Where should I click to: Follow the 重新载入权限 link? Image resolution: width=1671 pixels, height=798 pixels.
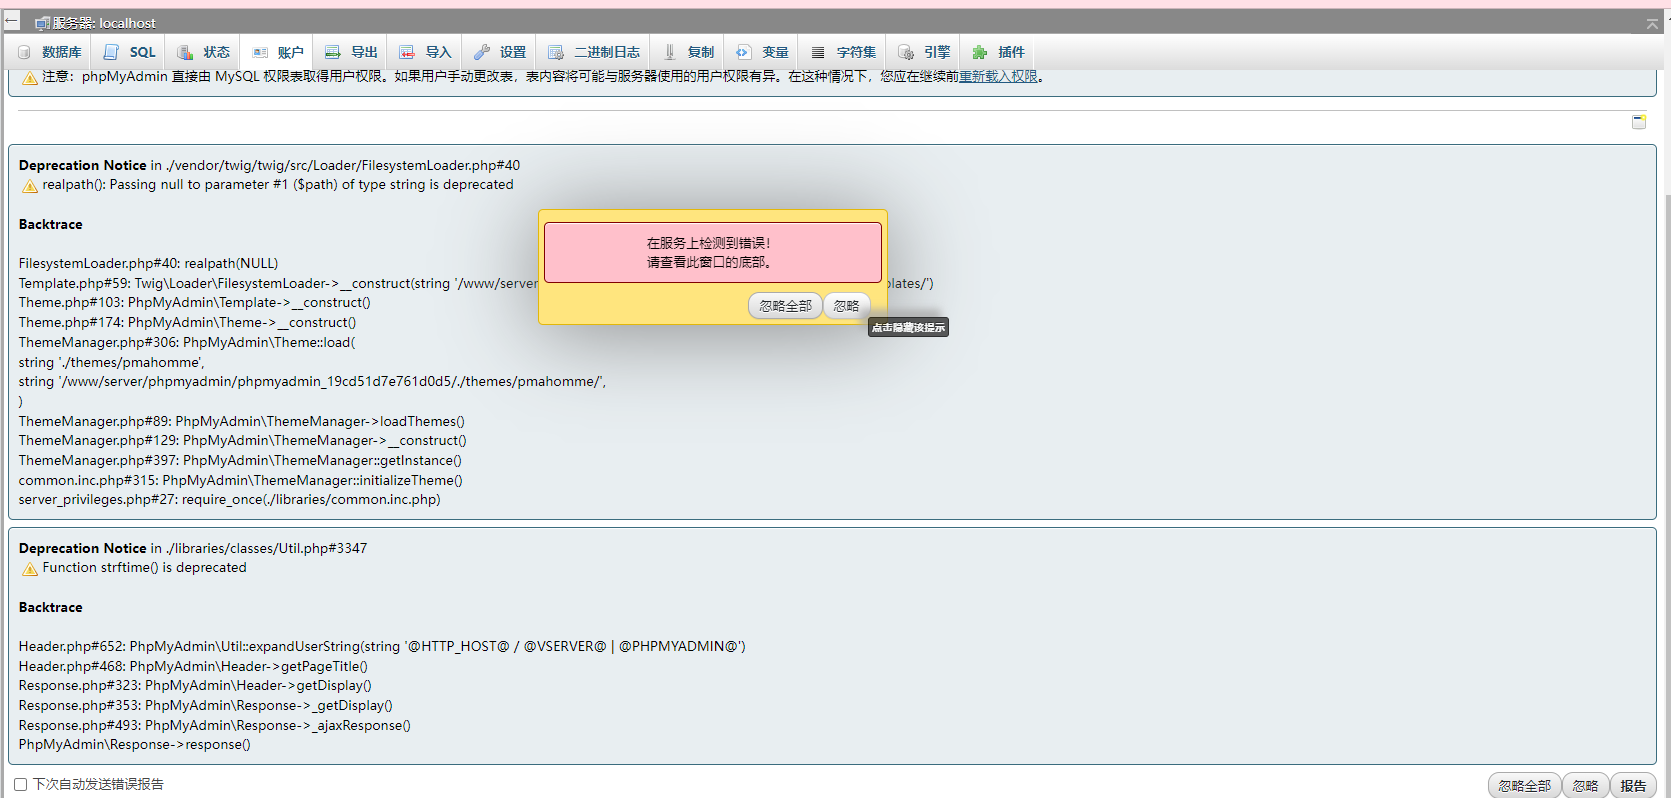[x=998, y=76]
